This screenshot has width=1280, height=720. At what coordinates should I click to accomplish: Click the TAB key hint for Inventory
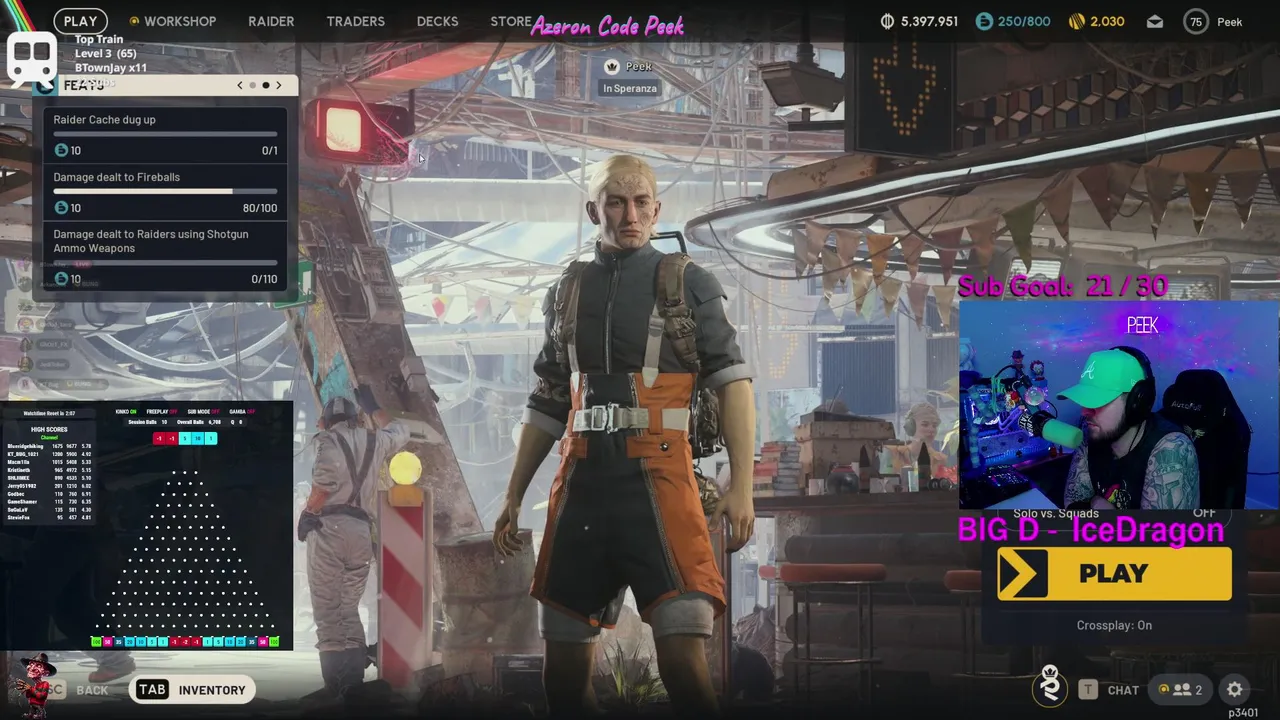152,689
